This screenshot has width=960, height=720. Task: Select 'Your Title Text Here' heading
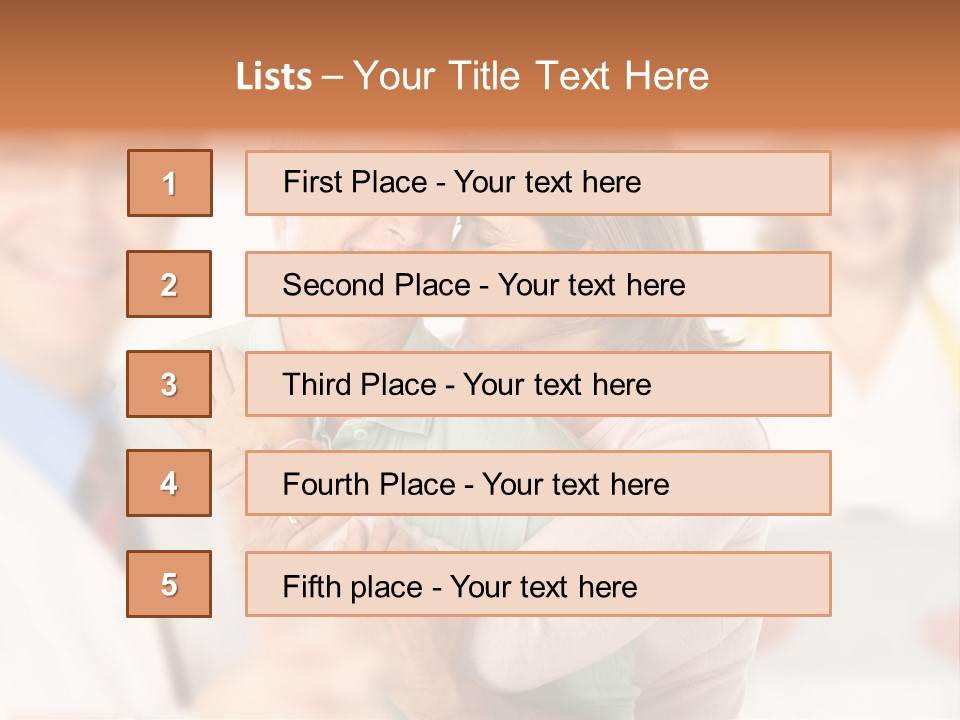click(531, 76)
